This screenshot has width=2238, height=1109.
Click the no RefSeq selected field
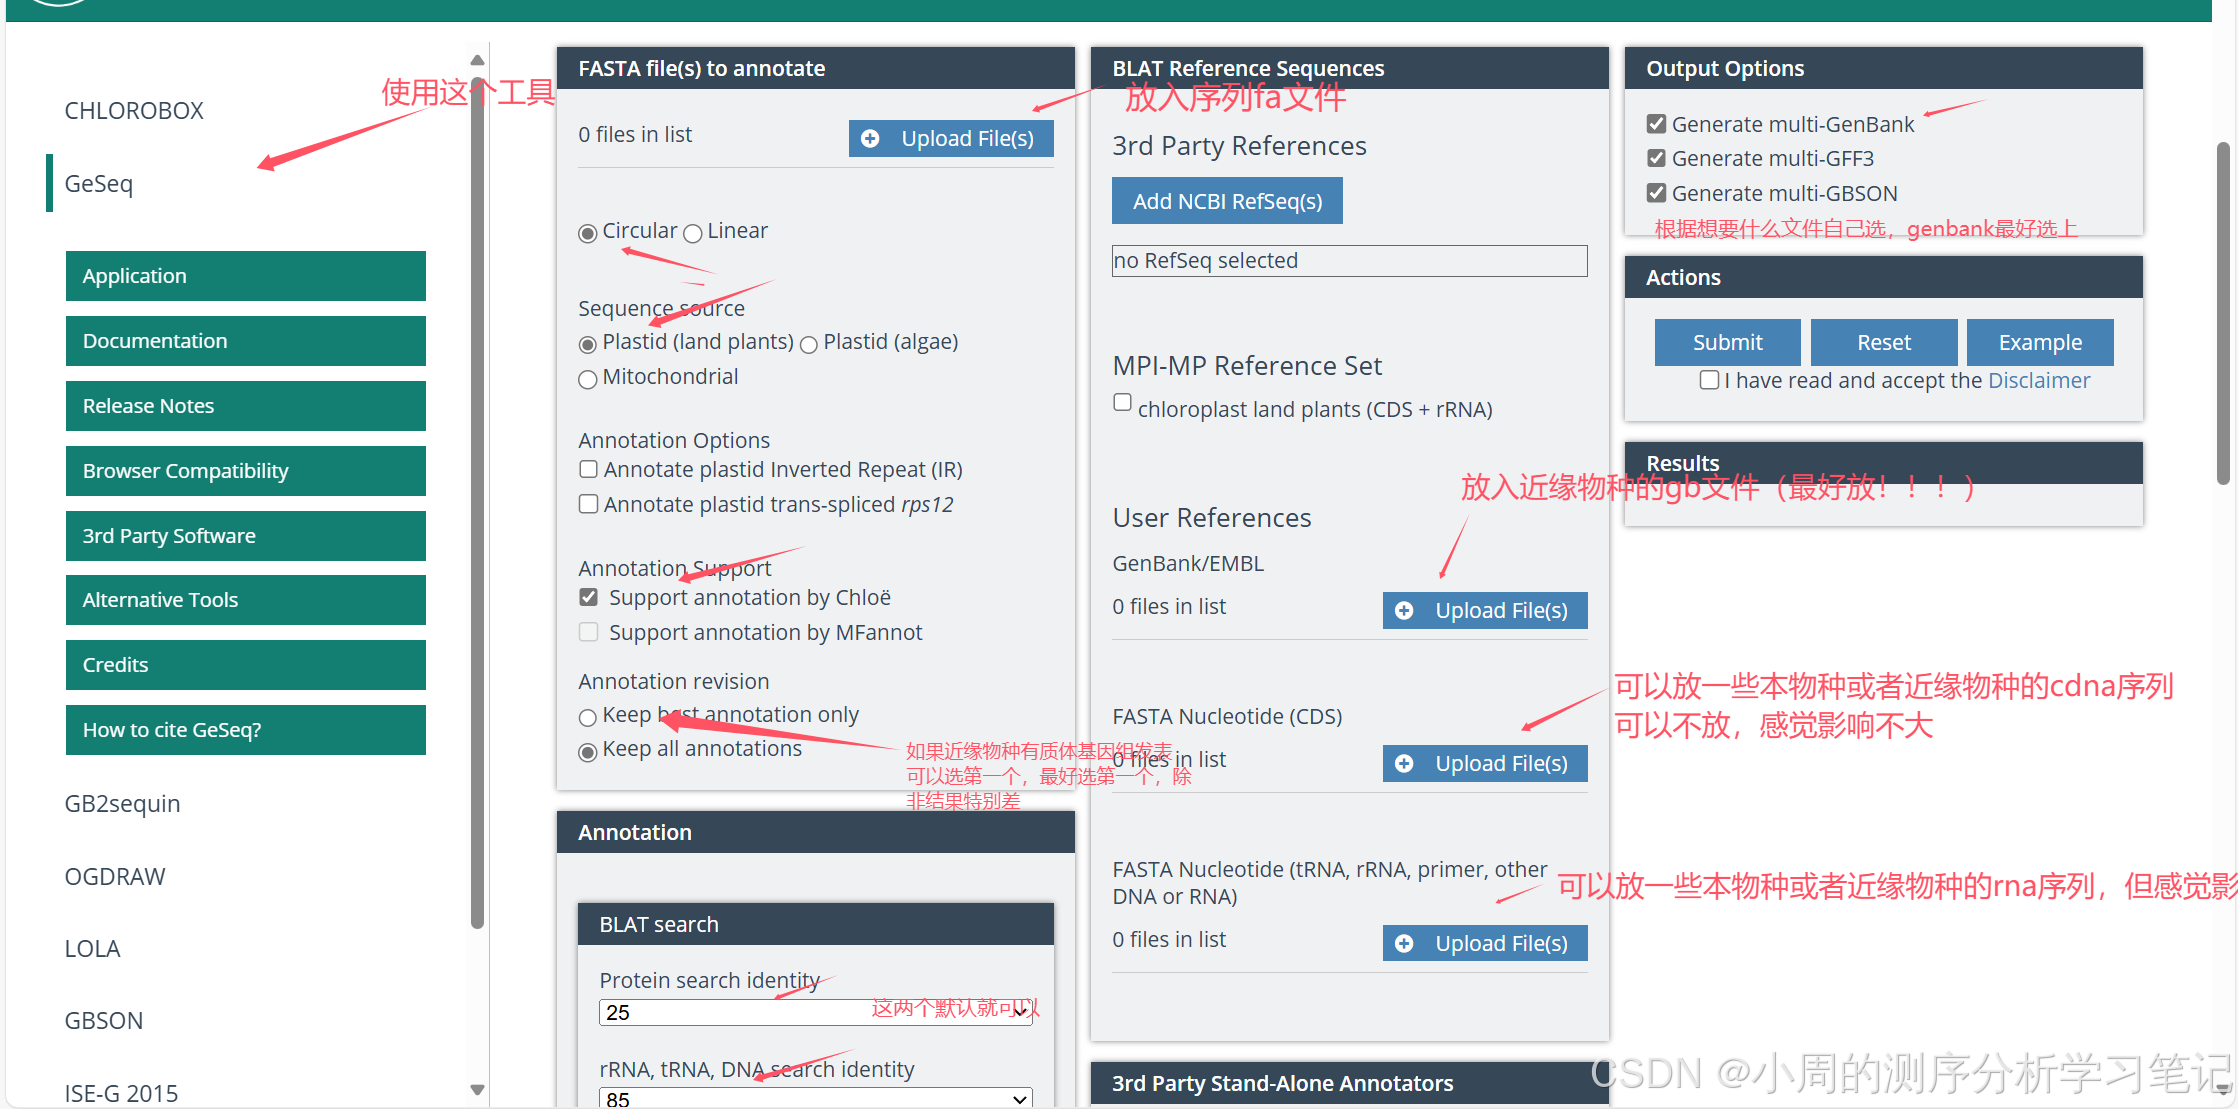(1349, 261)
